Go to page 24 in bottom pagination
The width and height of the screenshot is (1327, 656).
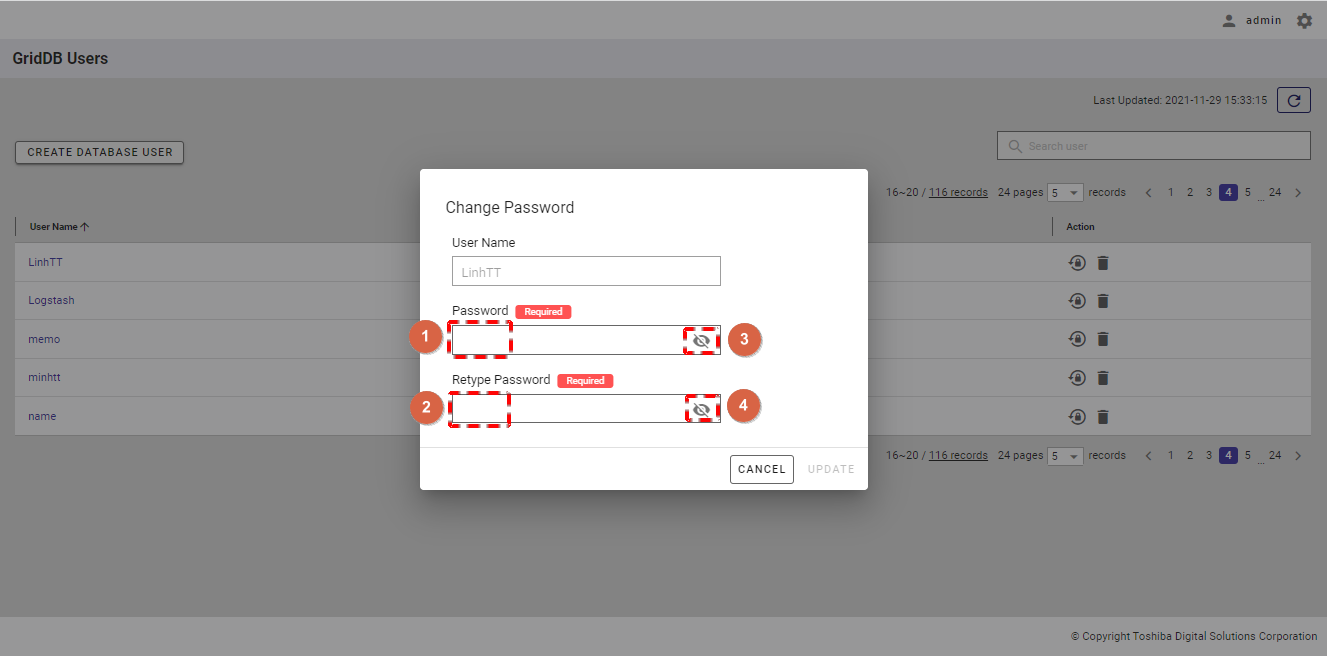1275,455
